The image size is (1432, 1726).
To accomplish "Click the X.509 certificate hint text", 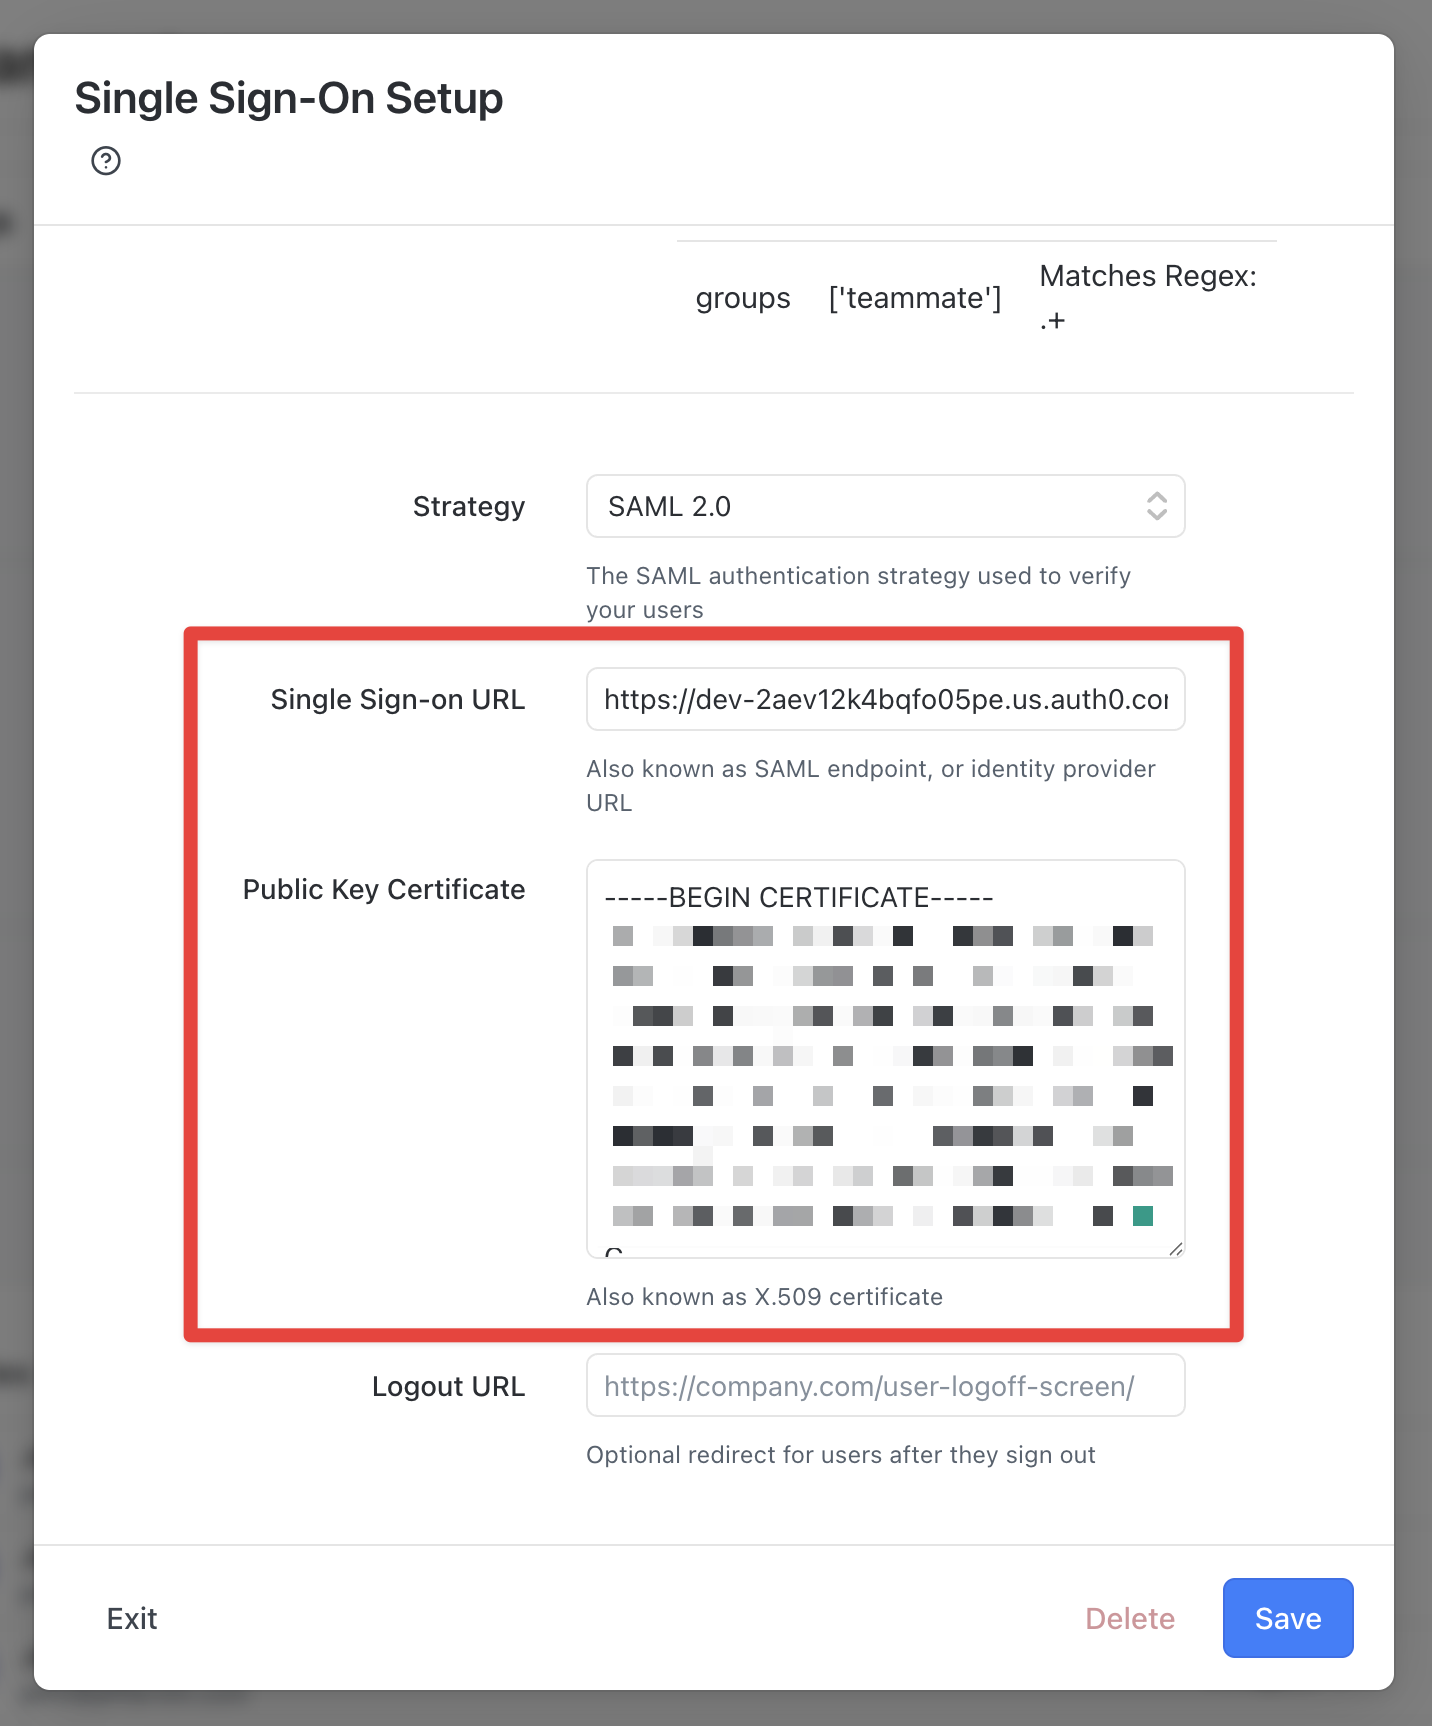I will point(764,1296).
